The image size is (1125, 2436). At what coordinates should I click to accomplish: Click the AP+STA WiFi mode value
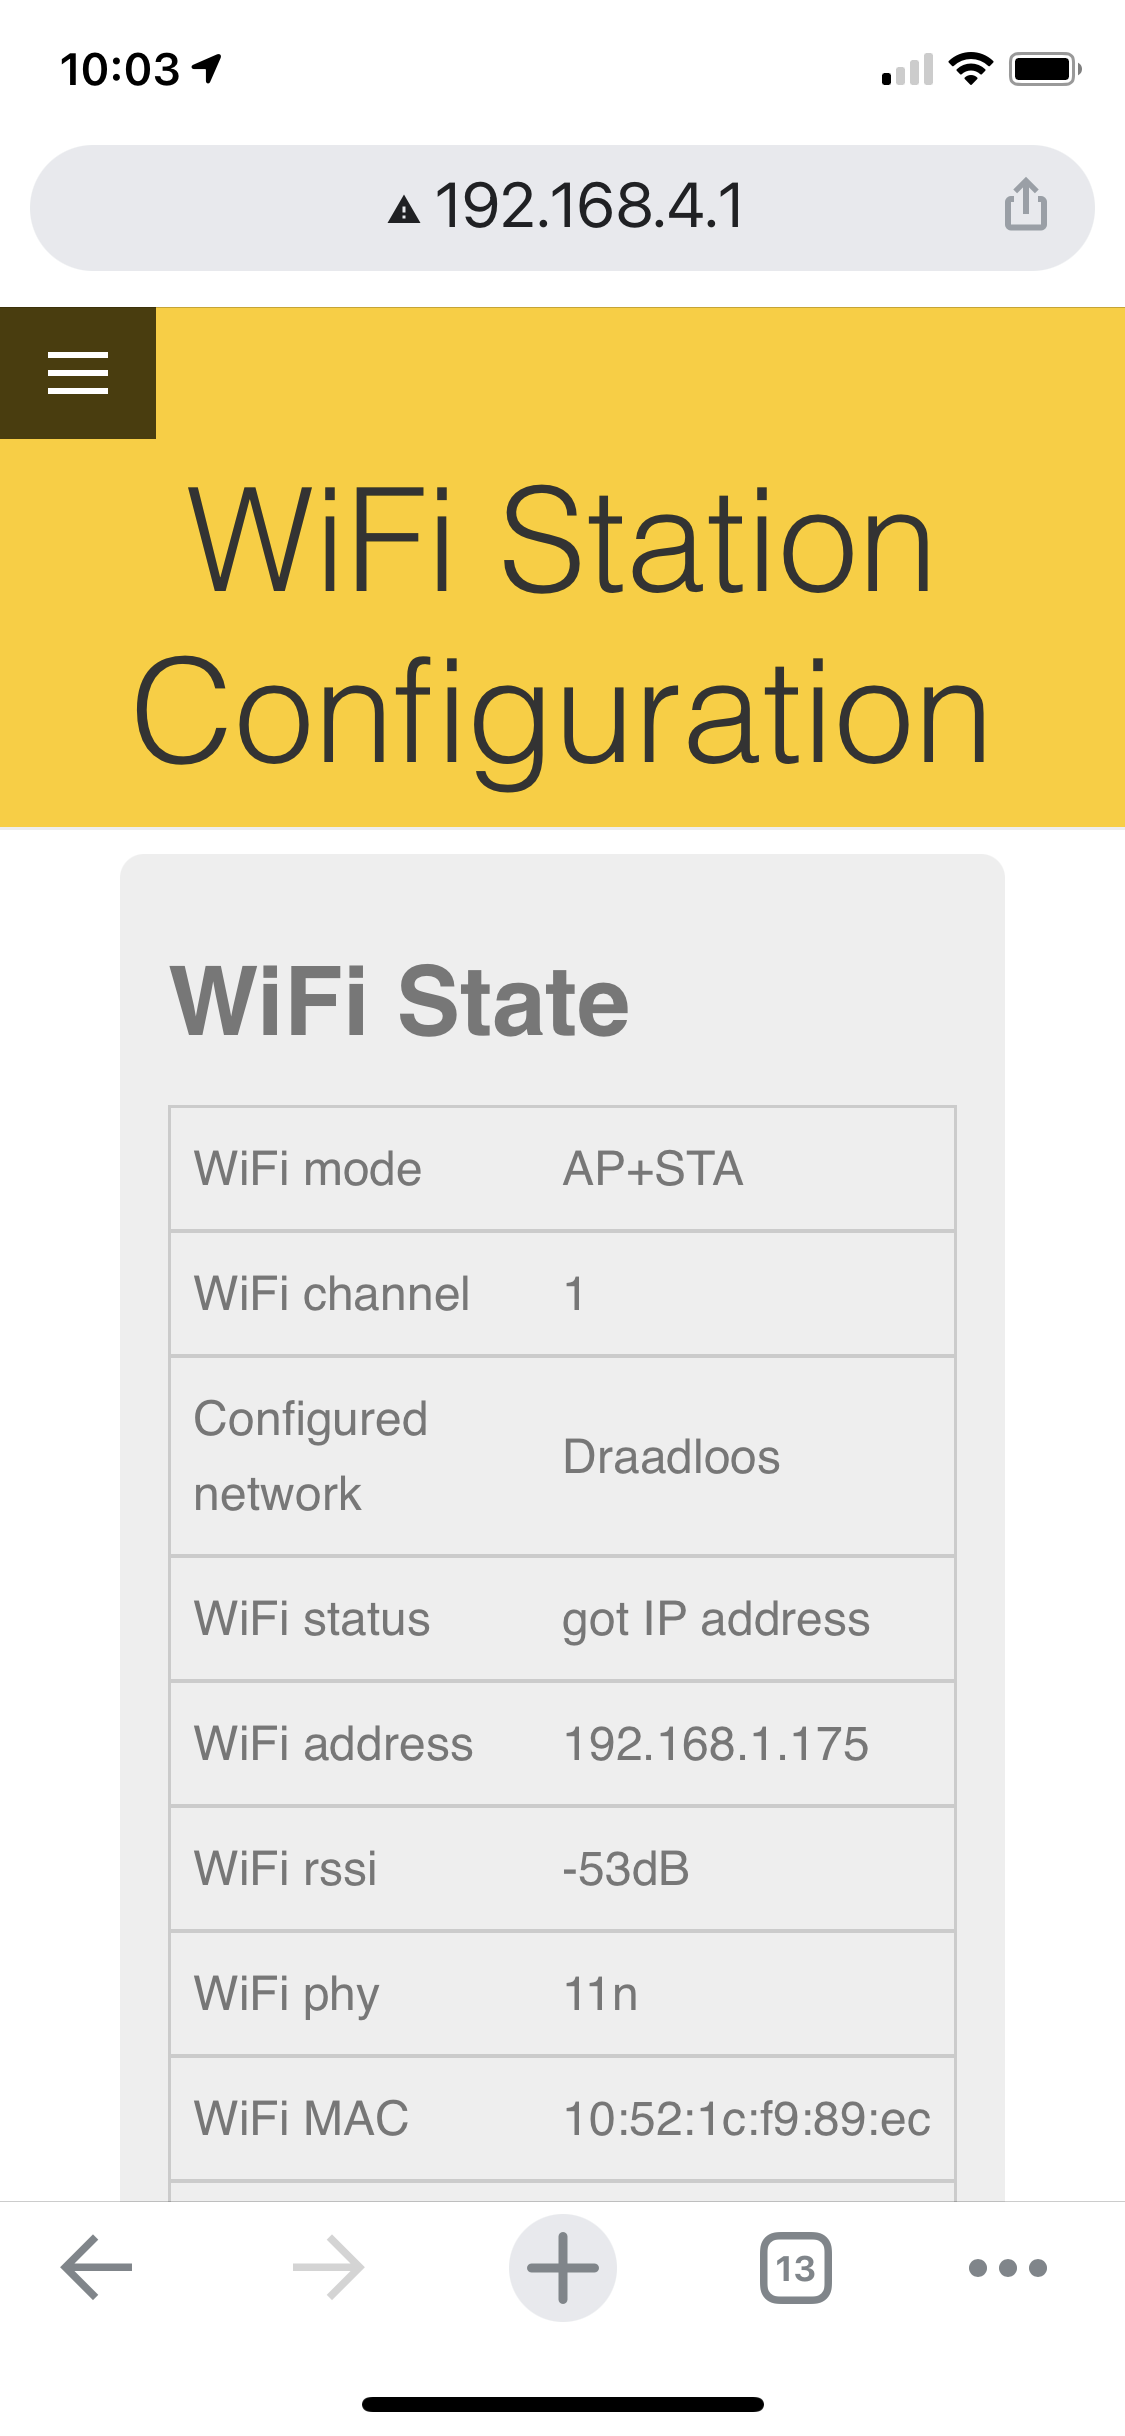pyautogui.click(x=653, y=1169)
